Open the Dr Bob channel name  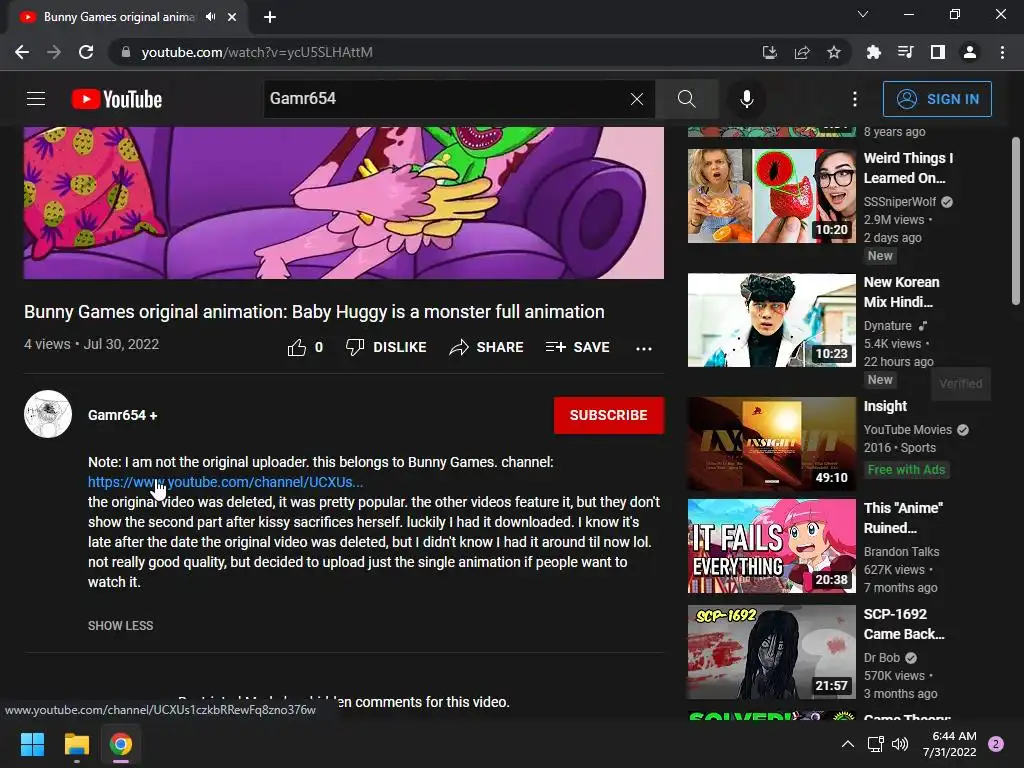coord(882,658)
